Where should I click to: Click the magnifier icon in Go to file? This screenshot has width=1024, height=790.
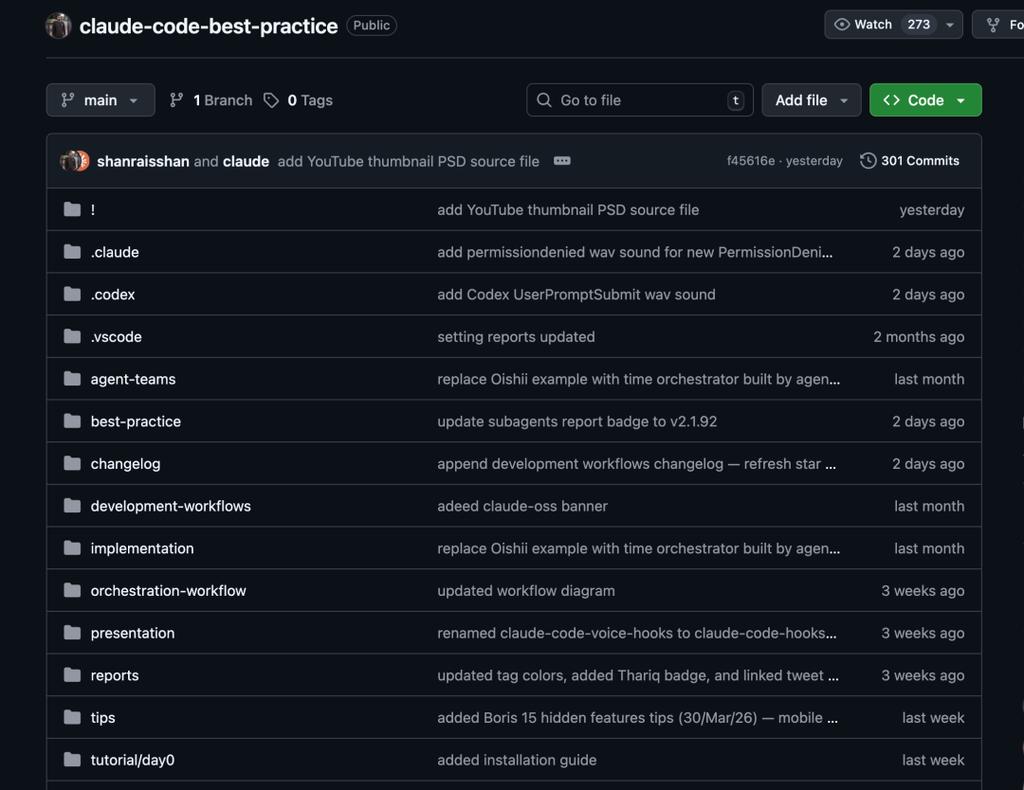pos(544,100)
